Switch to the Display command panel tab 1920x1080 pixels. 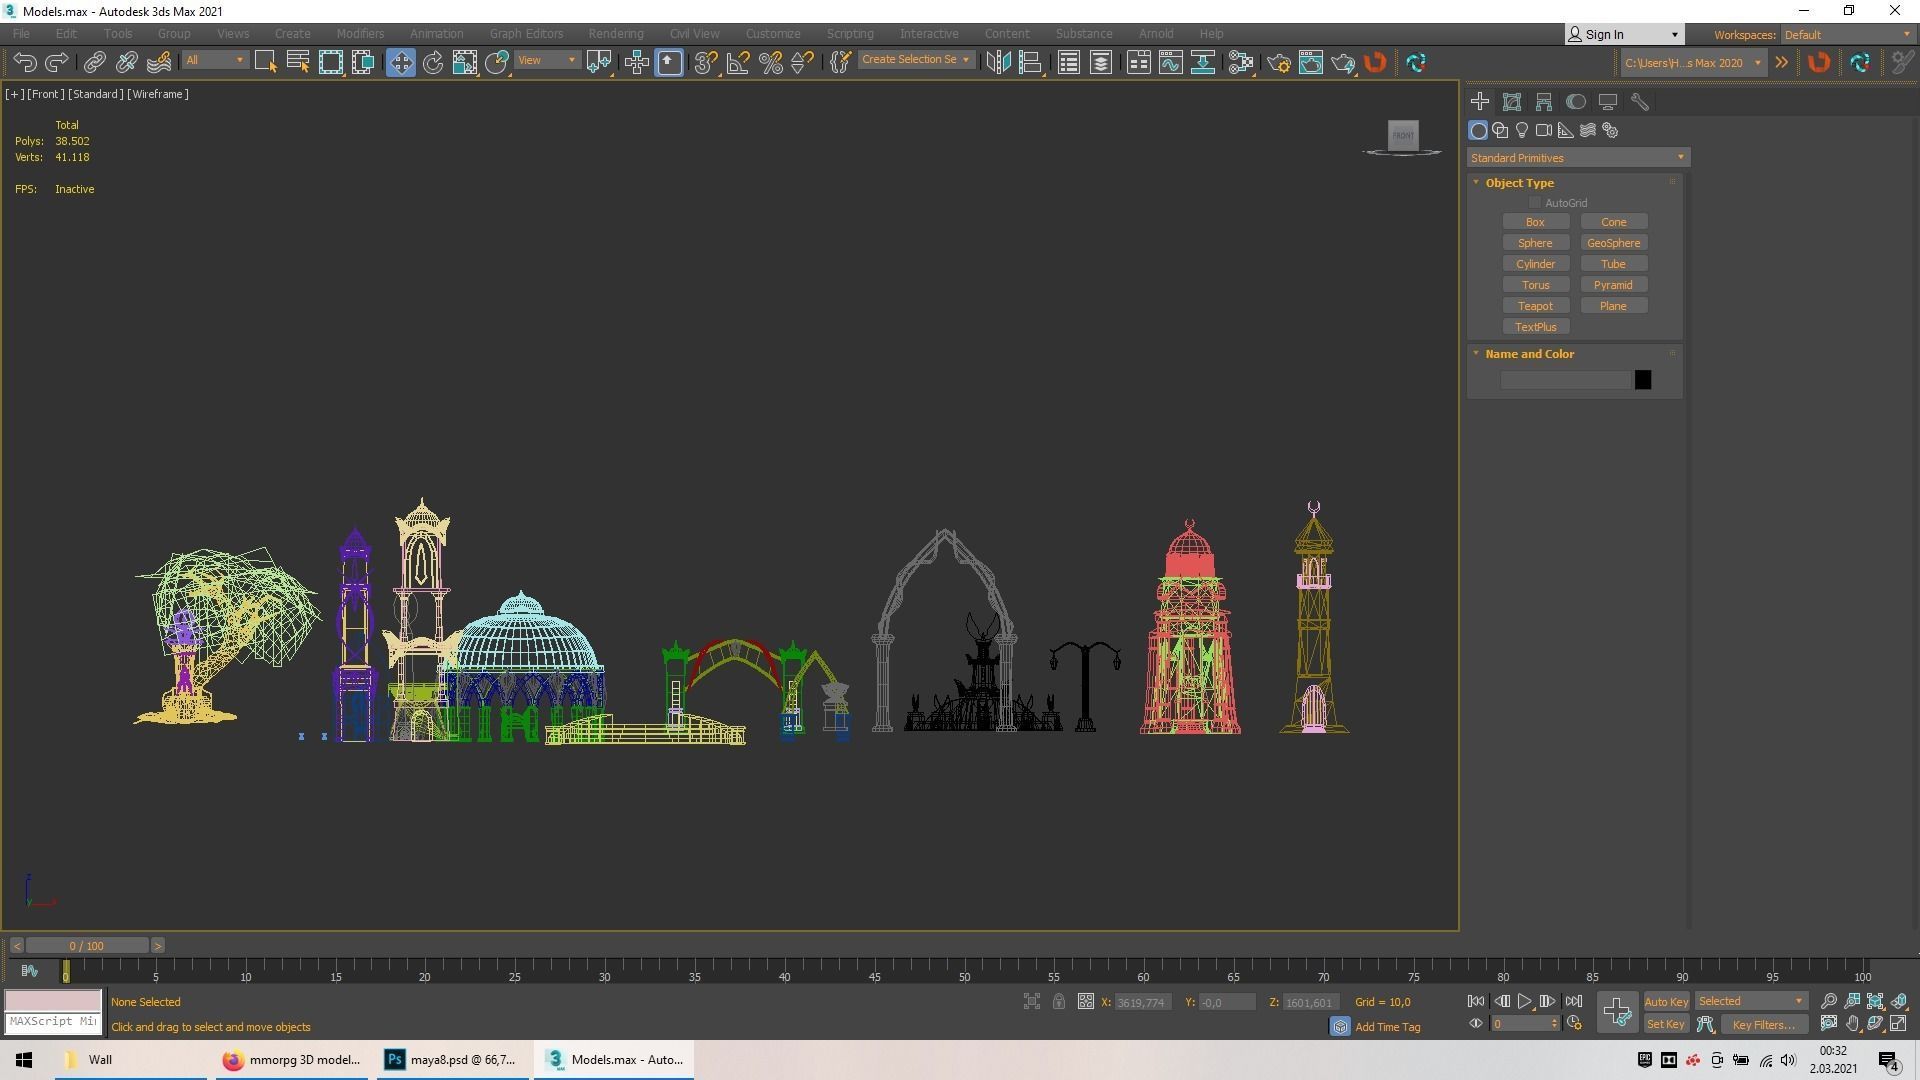1608,102
